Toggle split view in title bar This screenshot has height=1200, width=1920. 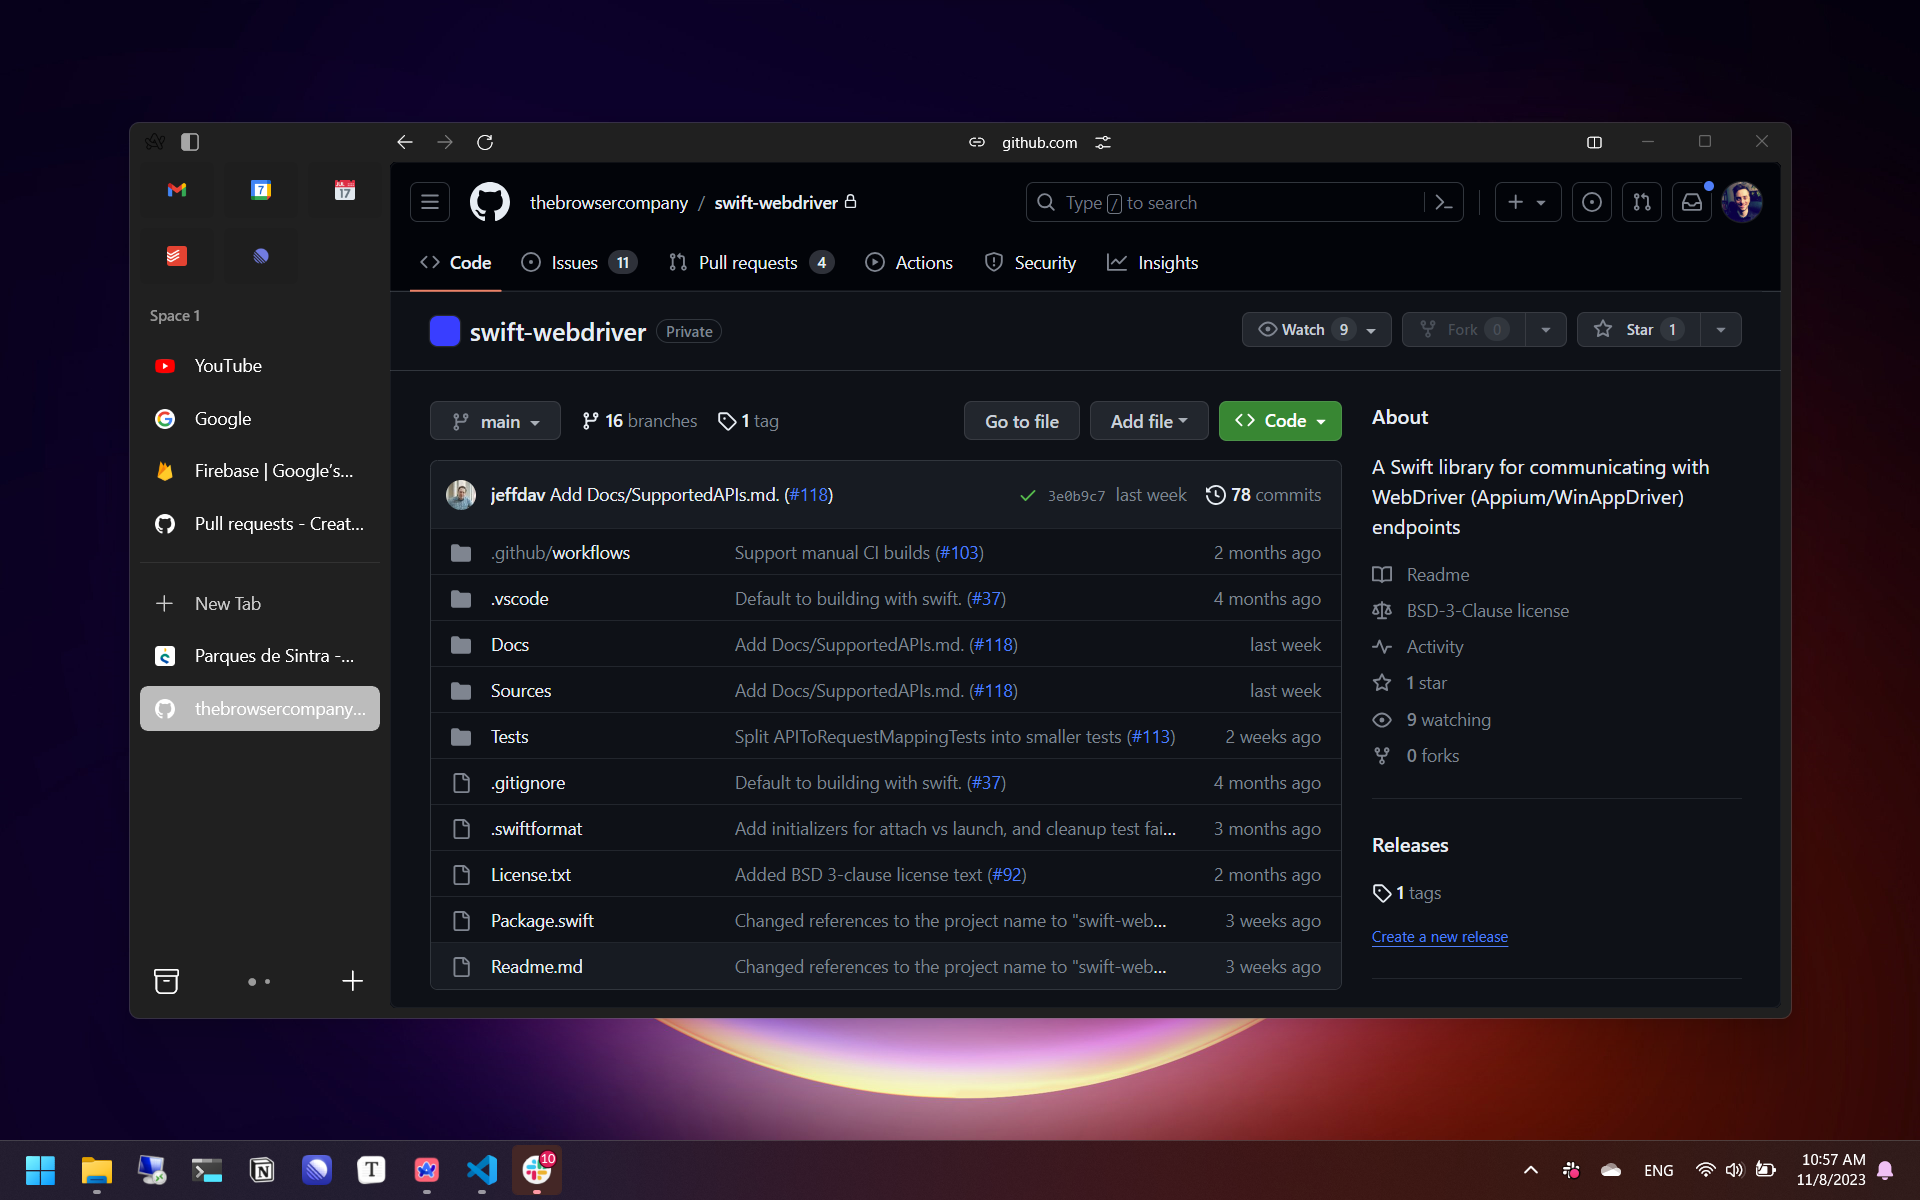pyautogui.click(x=1594, y=143)
